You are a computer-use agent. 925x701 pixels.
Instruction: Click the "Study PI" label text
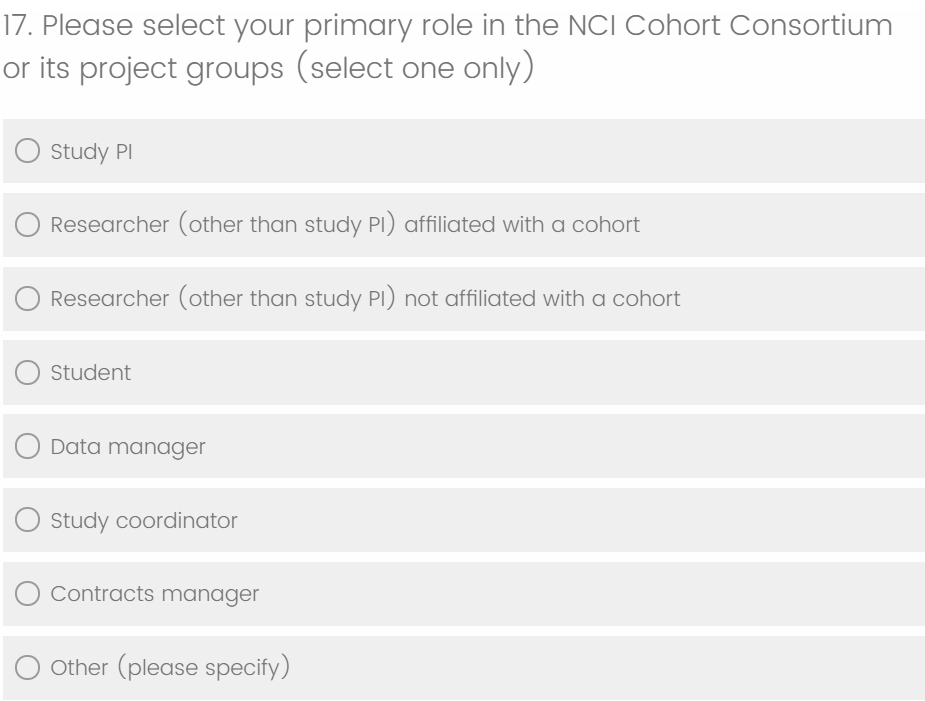(84, 152)
